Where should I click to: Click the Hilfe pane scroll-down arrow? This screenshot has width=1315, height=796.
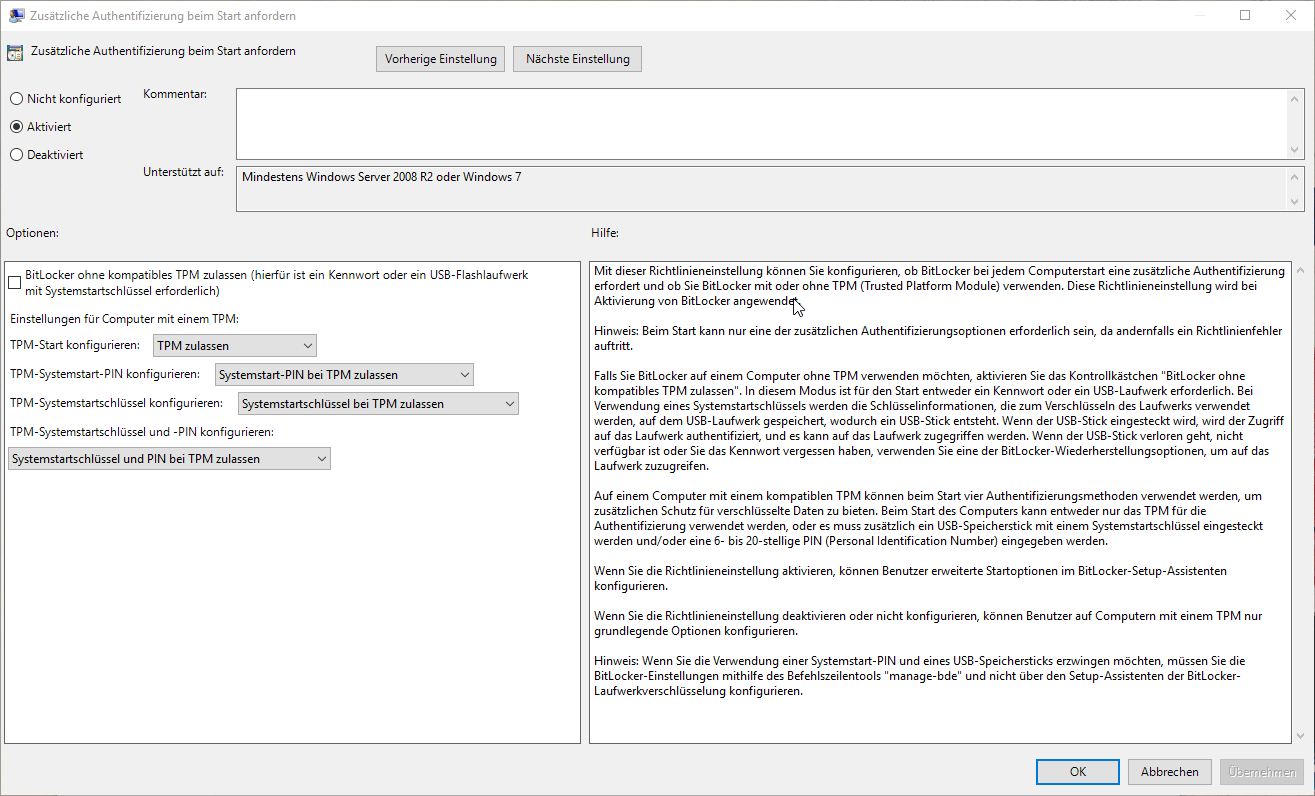pyautogui.click(x=1299, y=735)
